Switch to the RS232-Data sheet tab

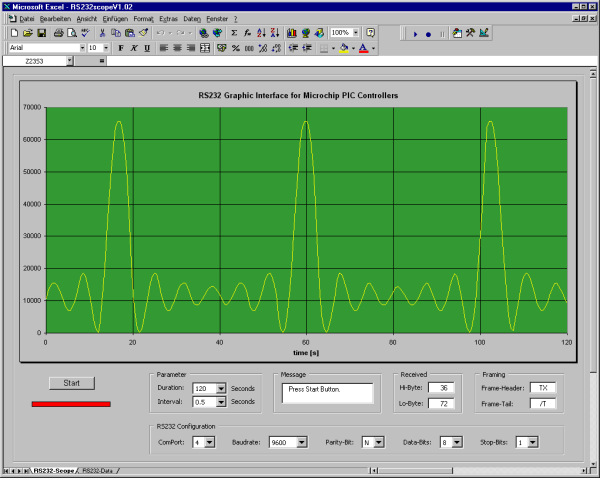pyautogui.click(x=97, y=469)
